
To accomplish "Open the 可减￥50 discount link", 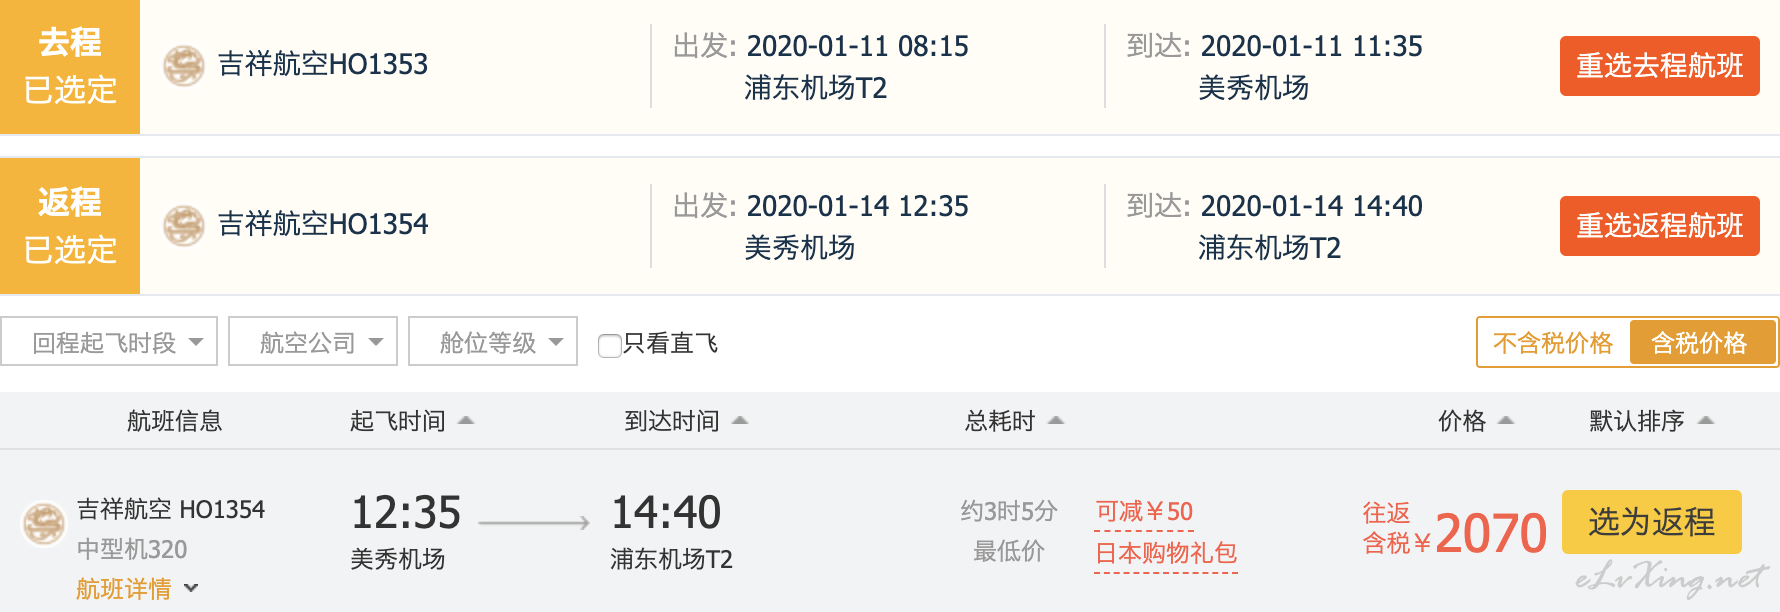I will [1144, 512].
